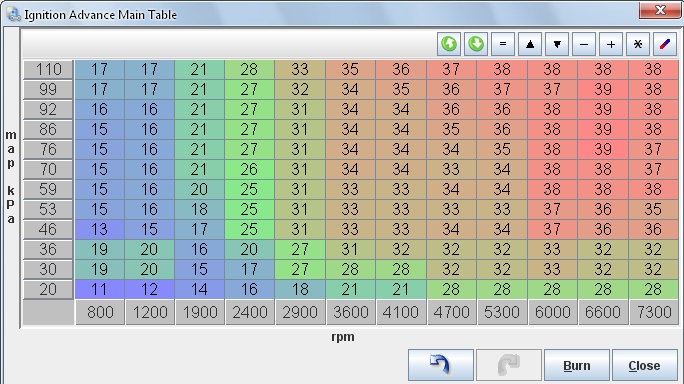
Task: Select the 1900 rpm column header
Action: 200,312
